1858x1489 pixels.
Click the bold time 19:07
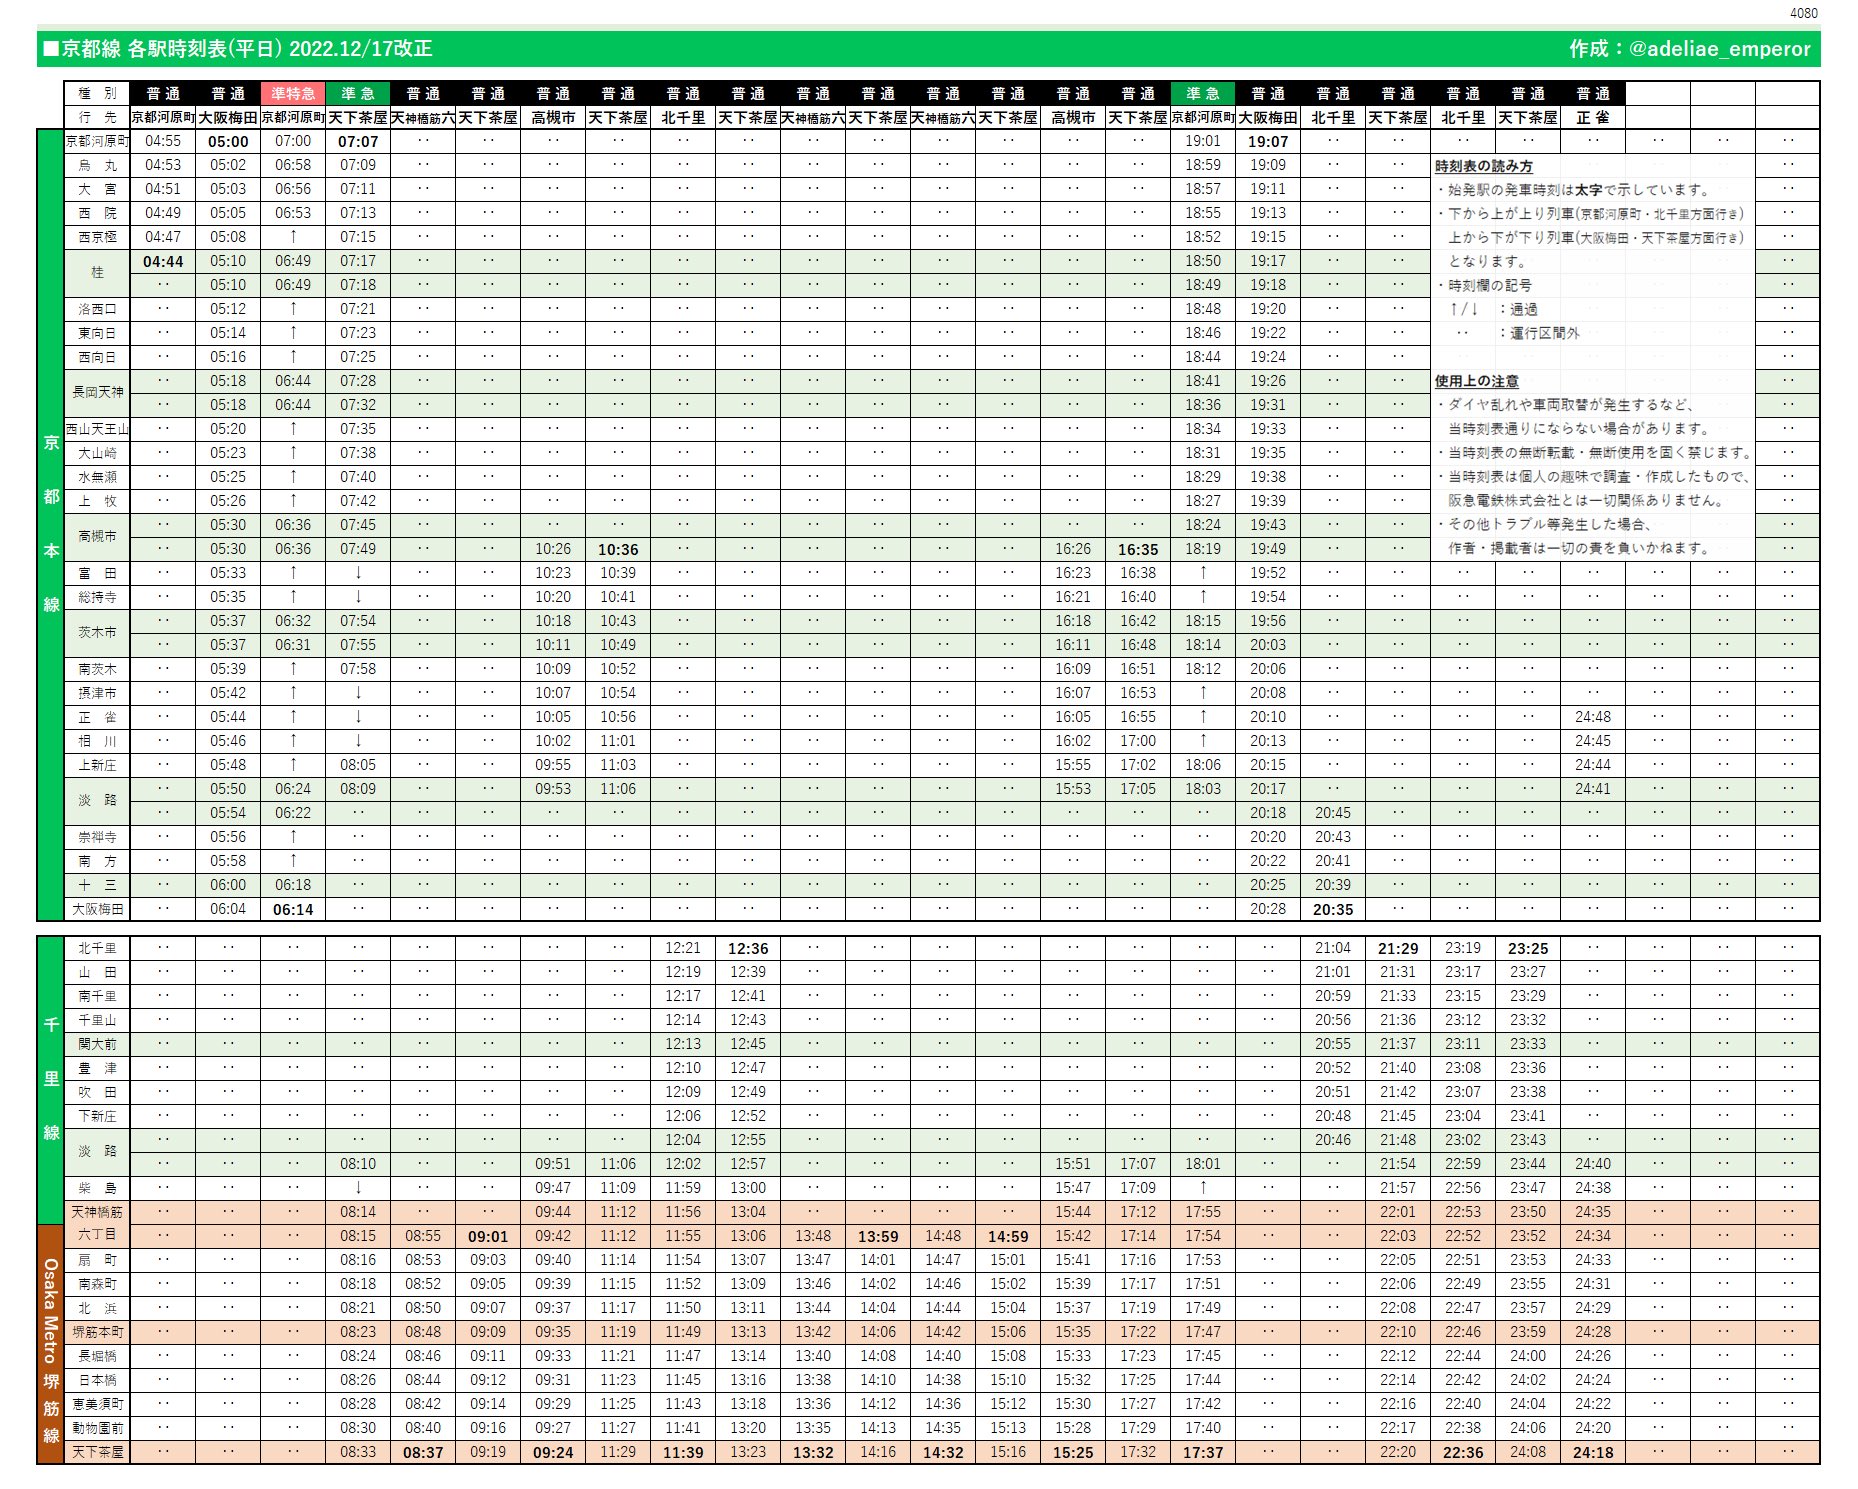pyautogui.click(x=1268, y=141)
